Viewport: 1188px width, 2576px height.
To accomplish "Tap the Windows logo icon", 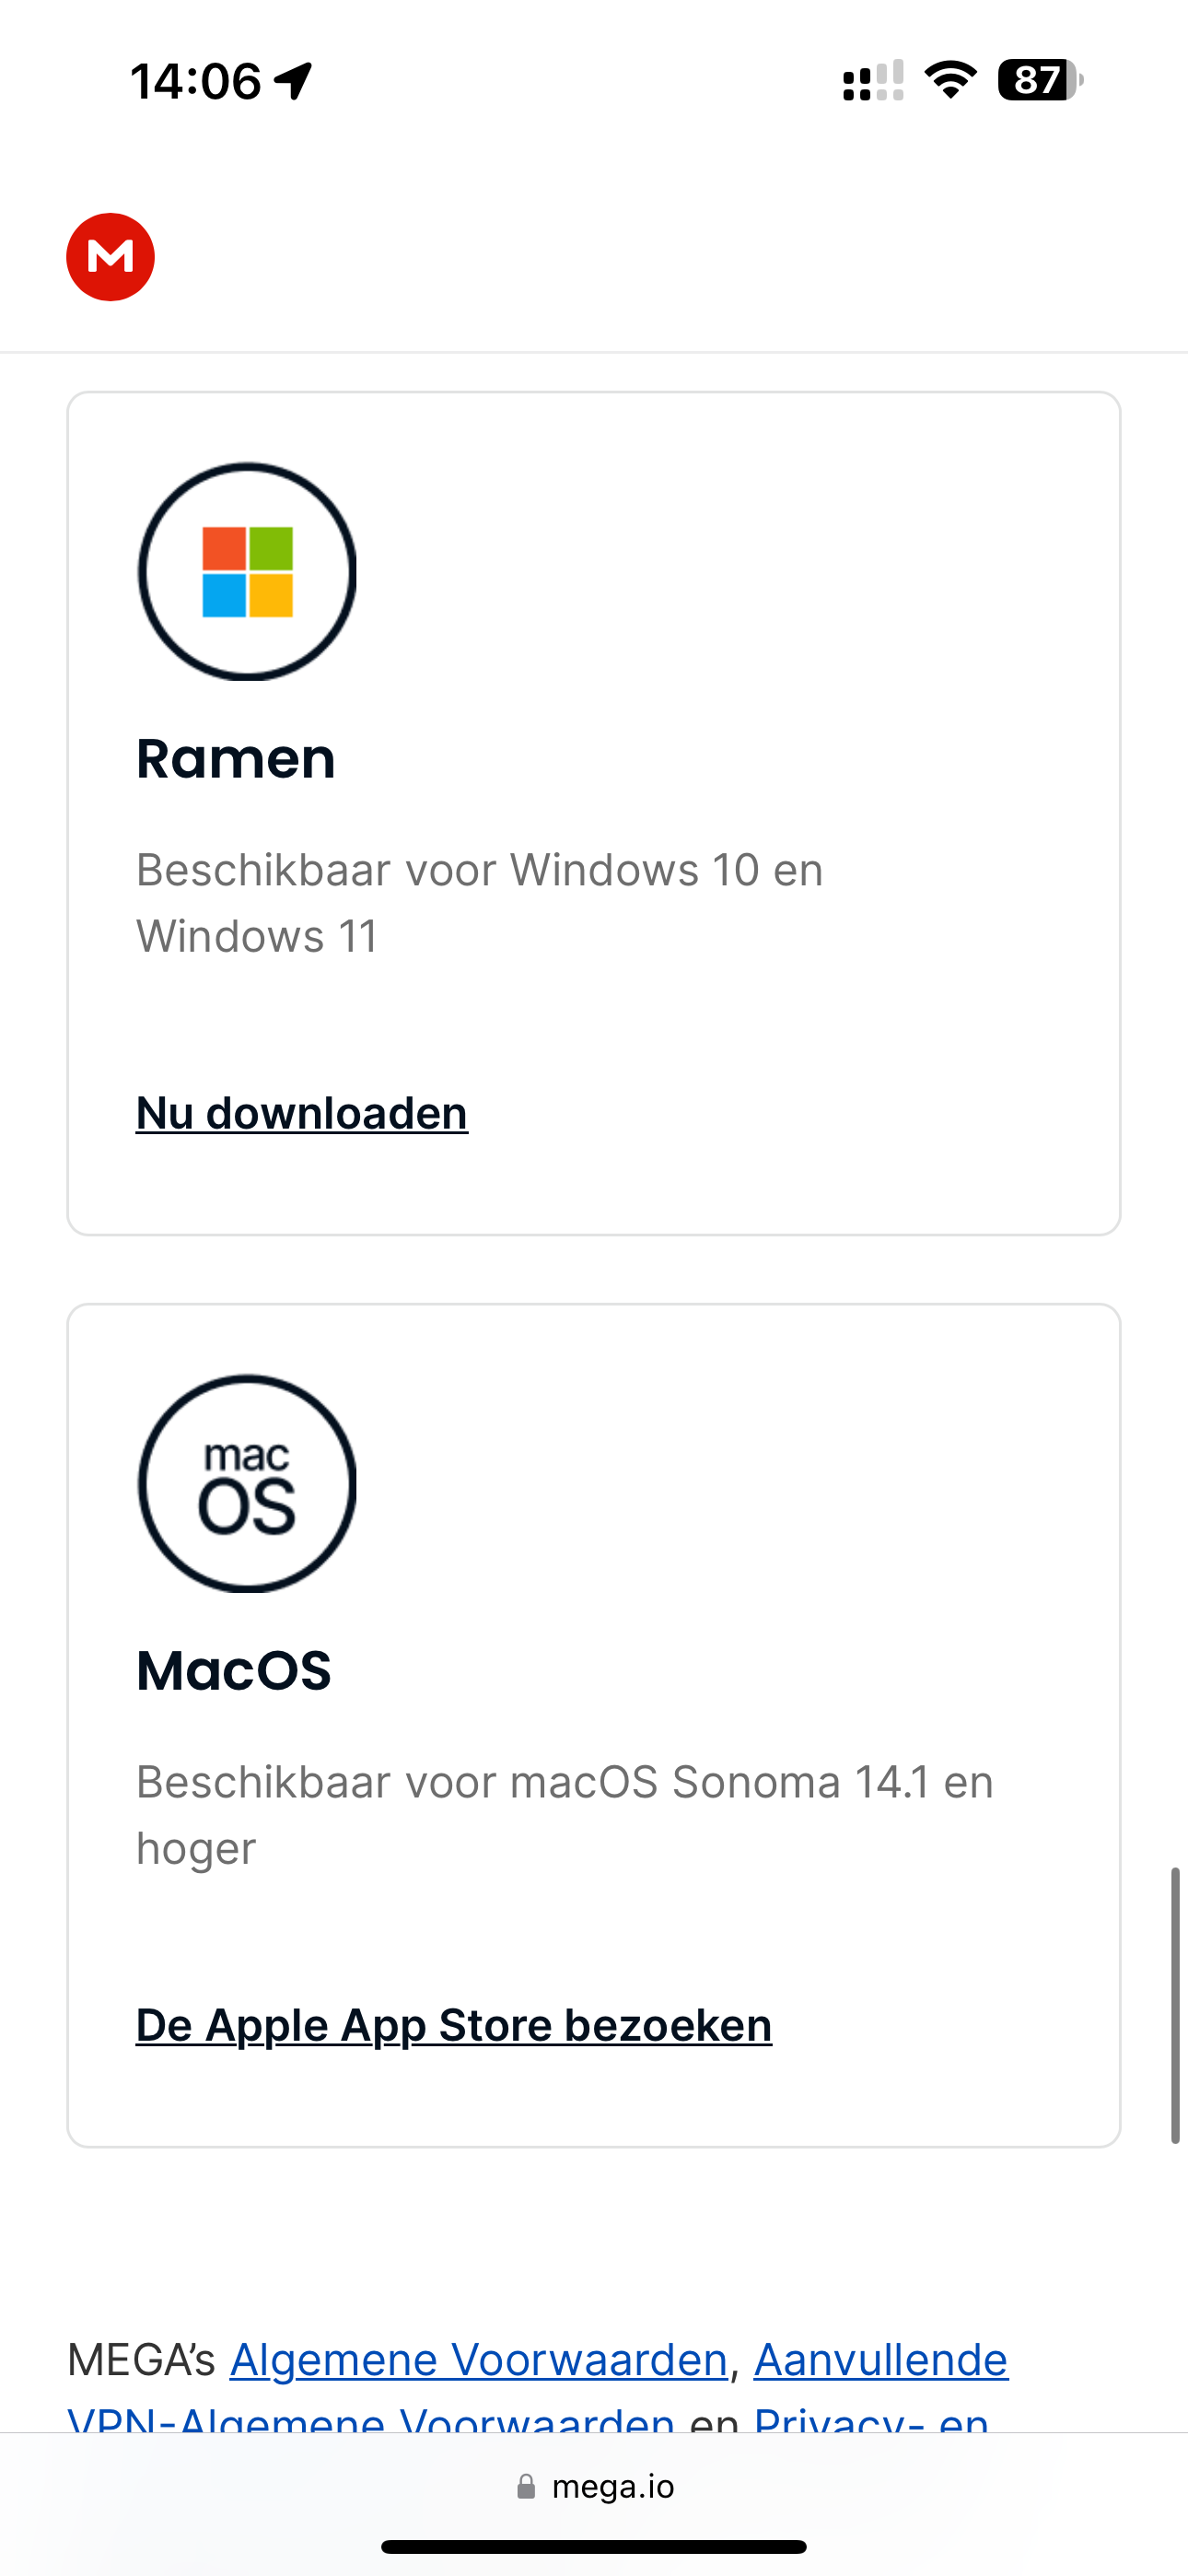I will [247, 571].
